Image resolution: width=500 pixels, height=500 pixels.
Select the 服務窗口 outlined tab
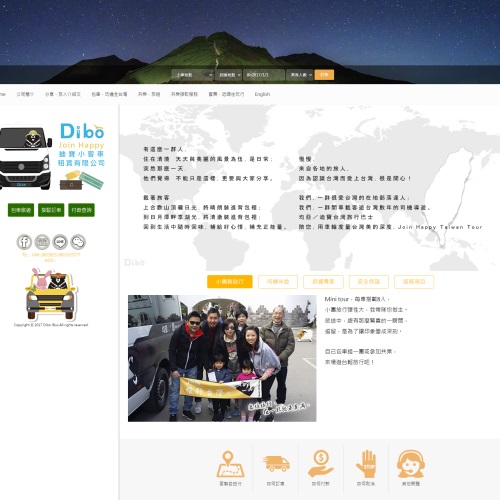pos(414,282)
